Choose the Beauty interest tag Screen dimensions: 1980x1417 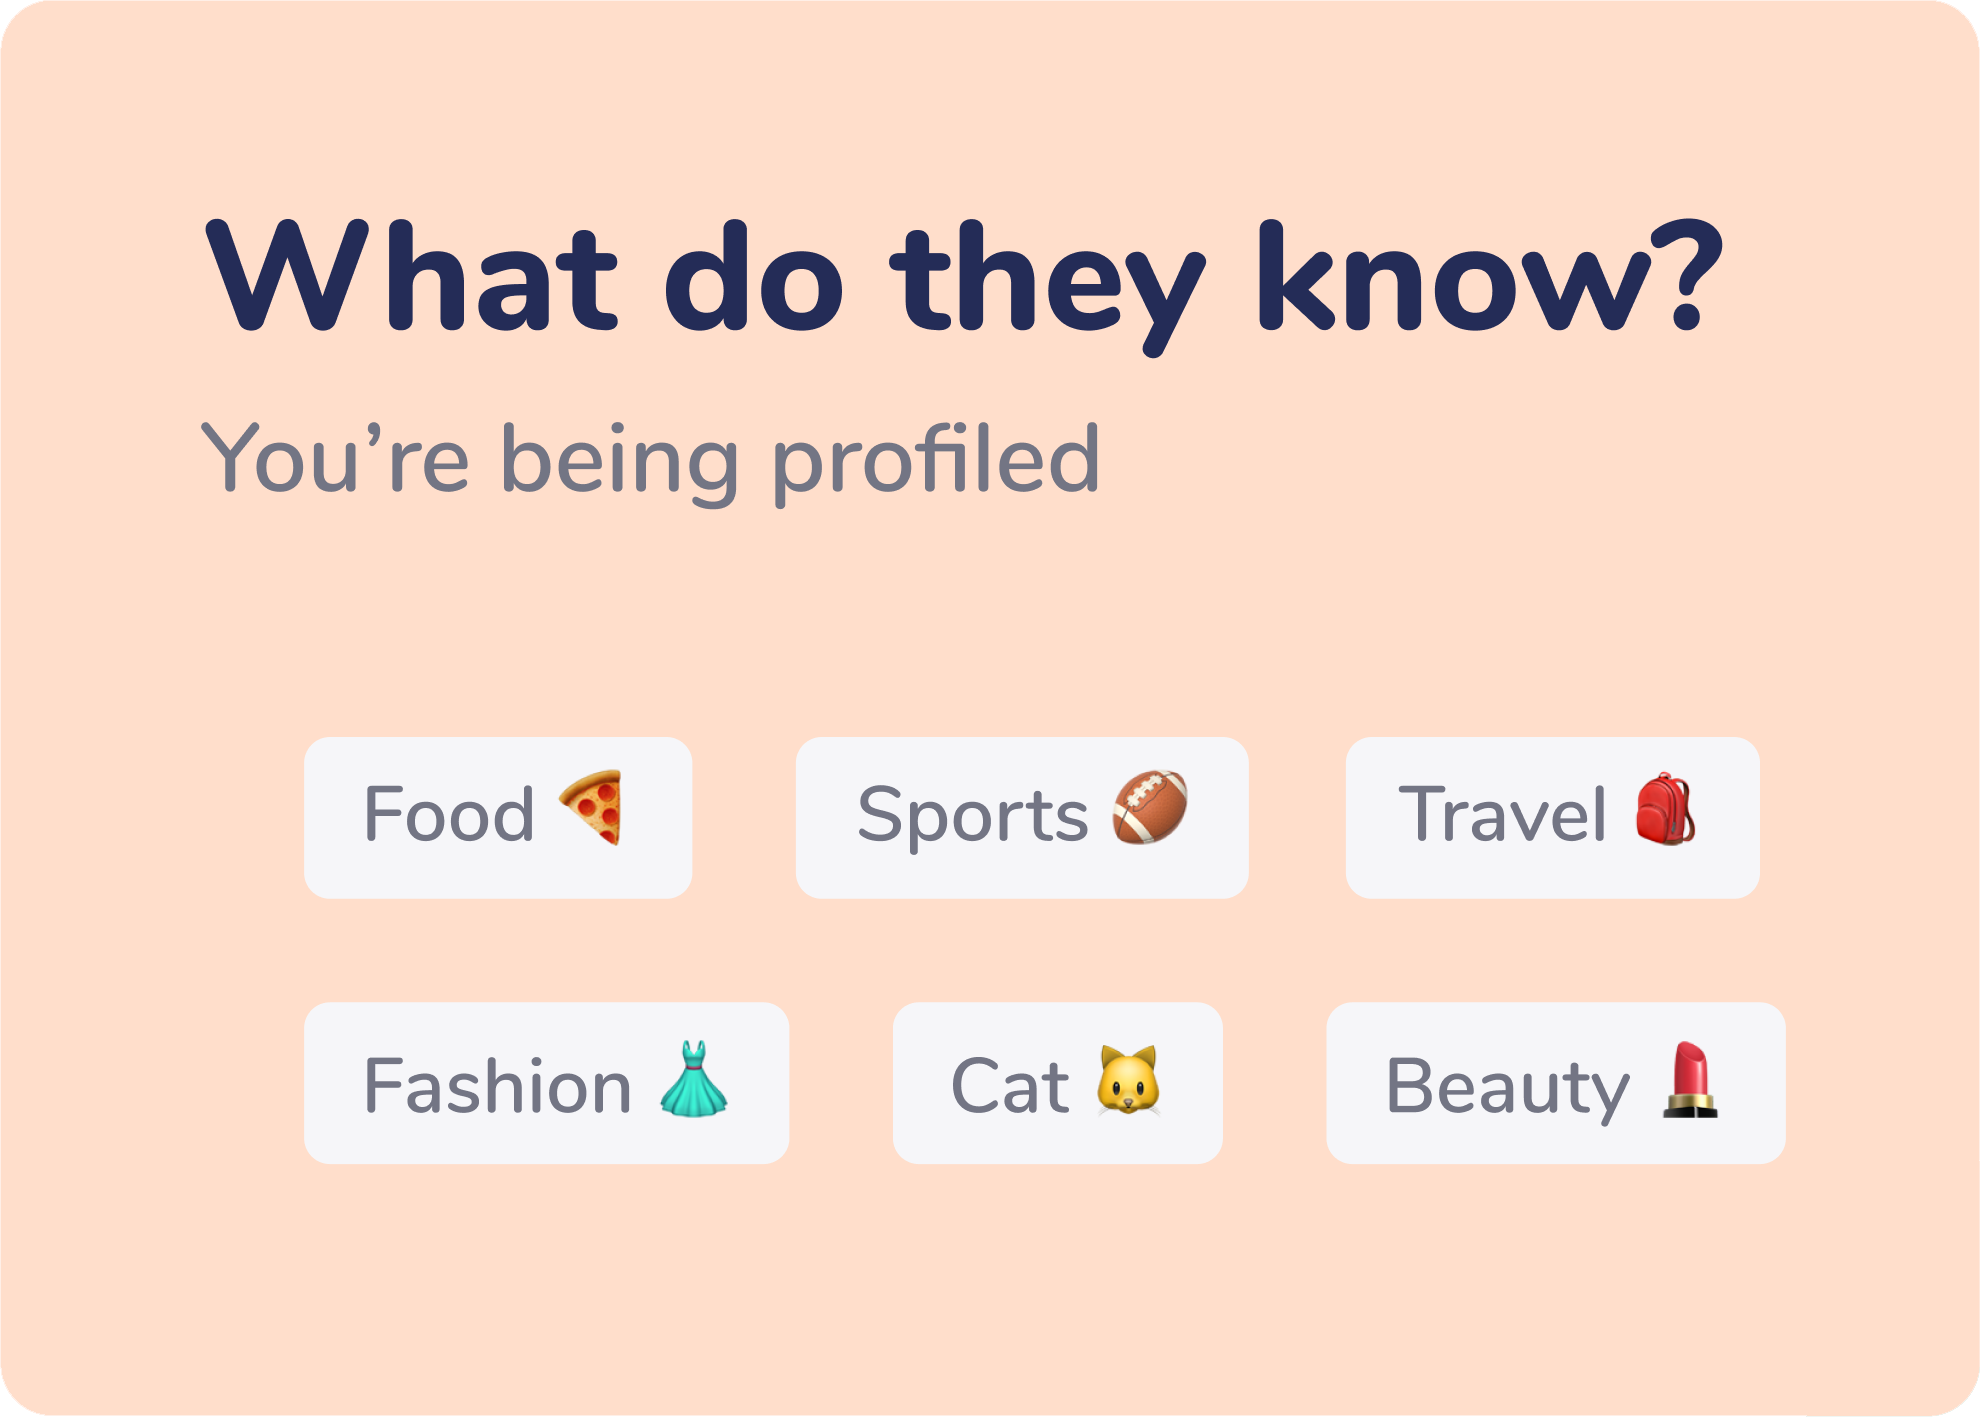[1555, 1083]
